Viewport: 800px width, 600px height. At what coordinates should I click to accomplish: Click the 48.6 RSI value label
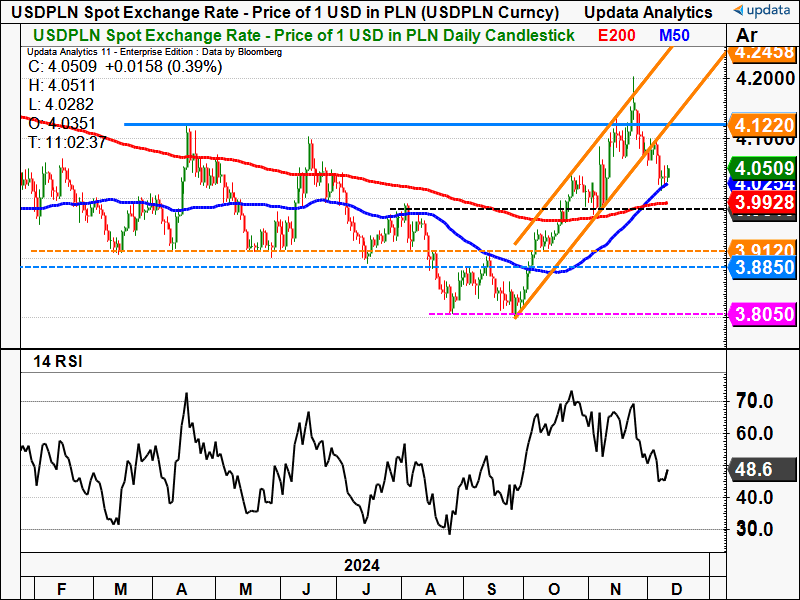coord(763,469)
